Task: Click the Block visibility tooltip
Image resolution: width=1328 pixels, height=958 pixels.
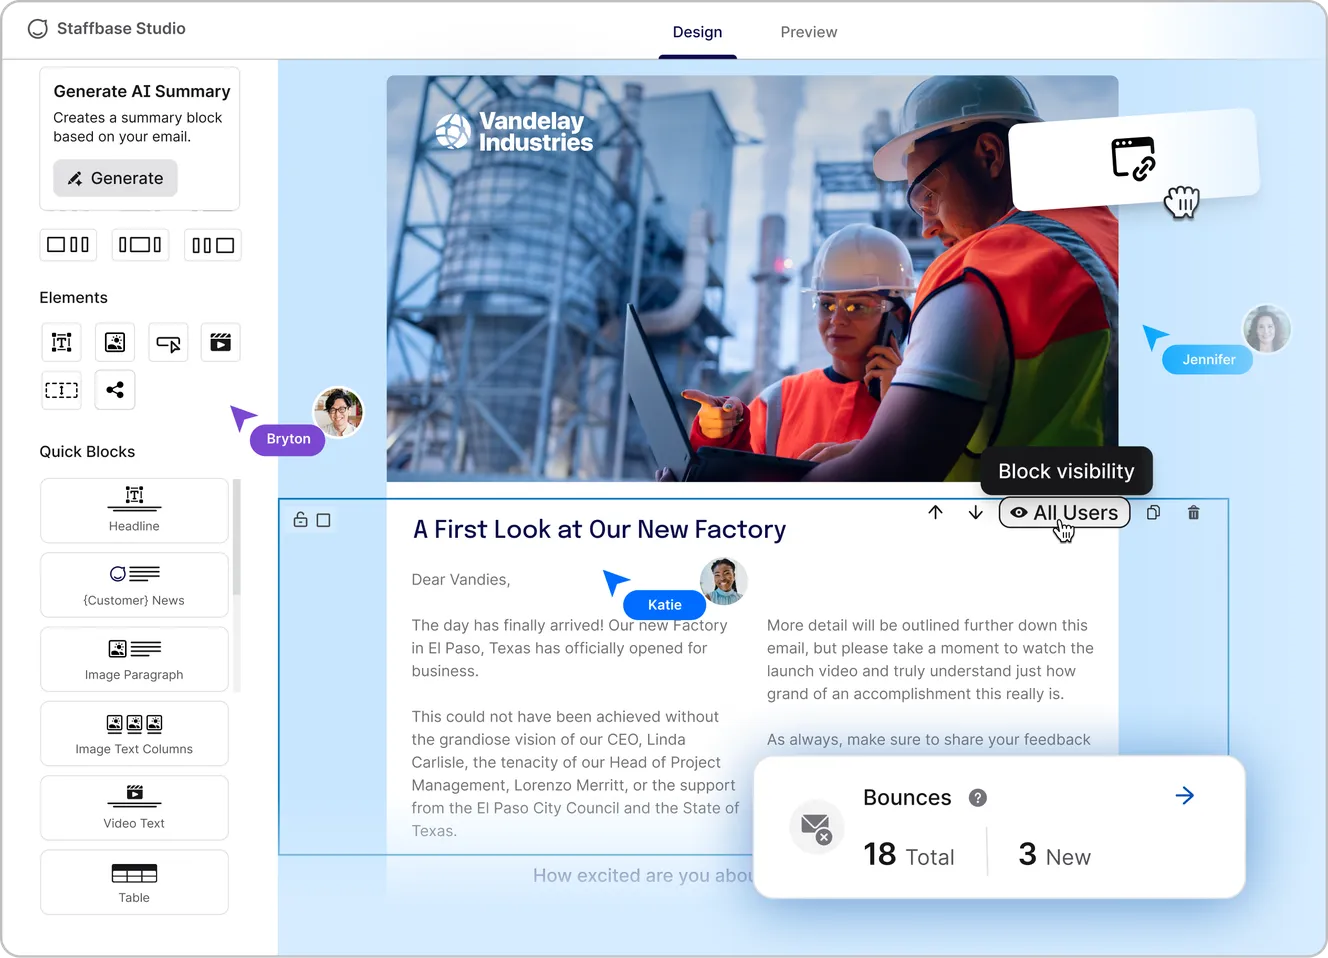Action: [x=1066, y=471]
